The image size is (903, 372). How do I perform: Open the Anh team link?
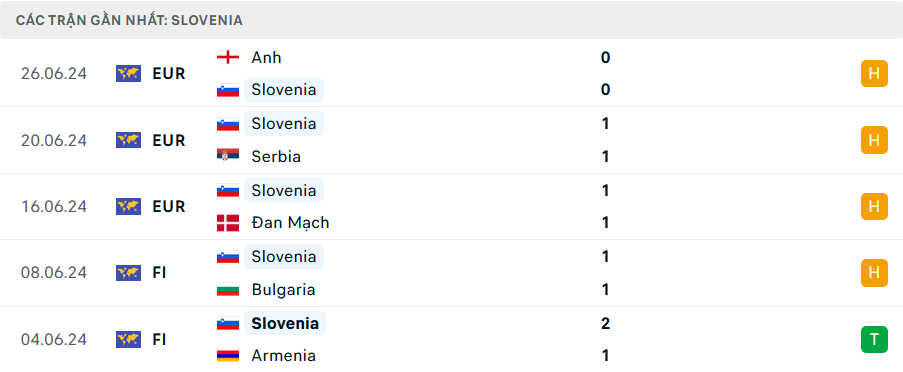coord(266,57)
